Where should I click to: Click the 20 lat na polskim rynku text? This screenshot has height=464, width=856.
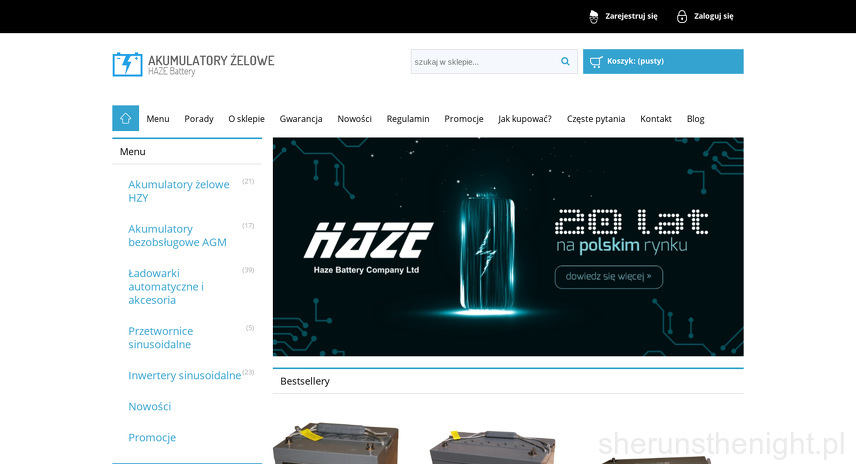tap(631, 231)
